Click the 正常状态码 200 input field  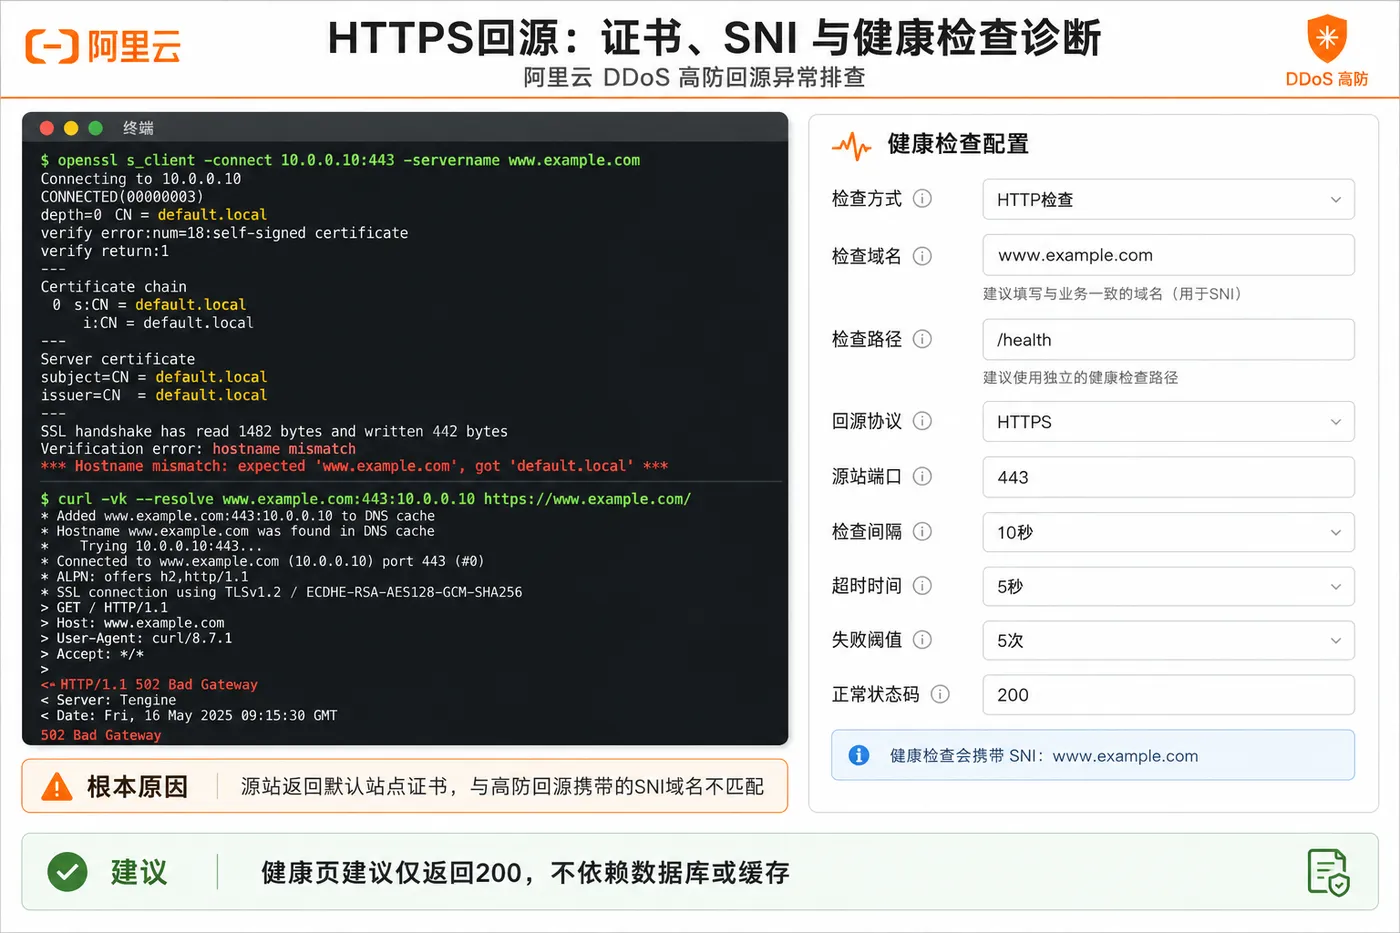[x=1168, y=695]
